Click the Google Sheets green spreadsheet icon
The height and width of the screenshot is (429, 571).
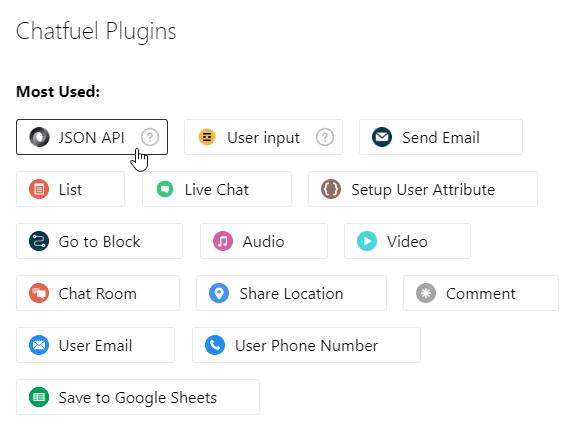[39, 397]
